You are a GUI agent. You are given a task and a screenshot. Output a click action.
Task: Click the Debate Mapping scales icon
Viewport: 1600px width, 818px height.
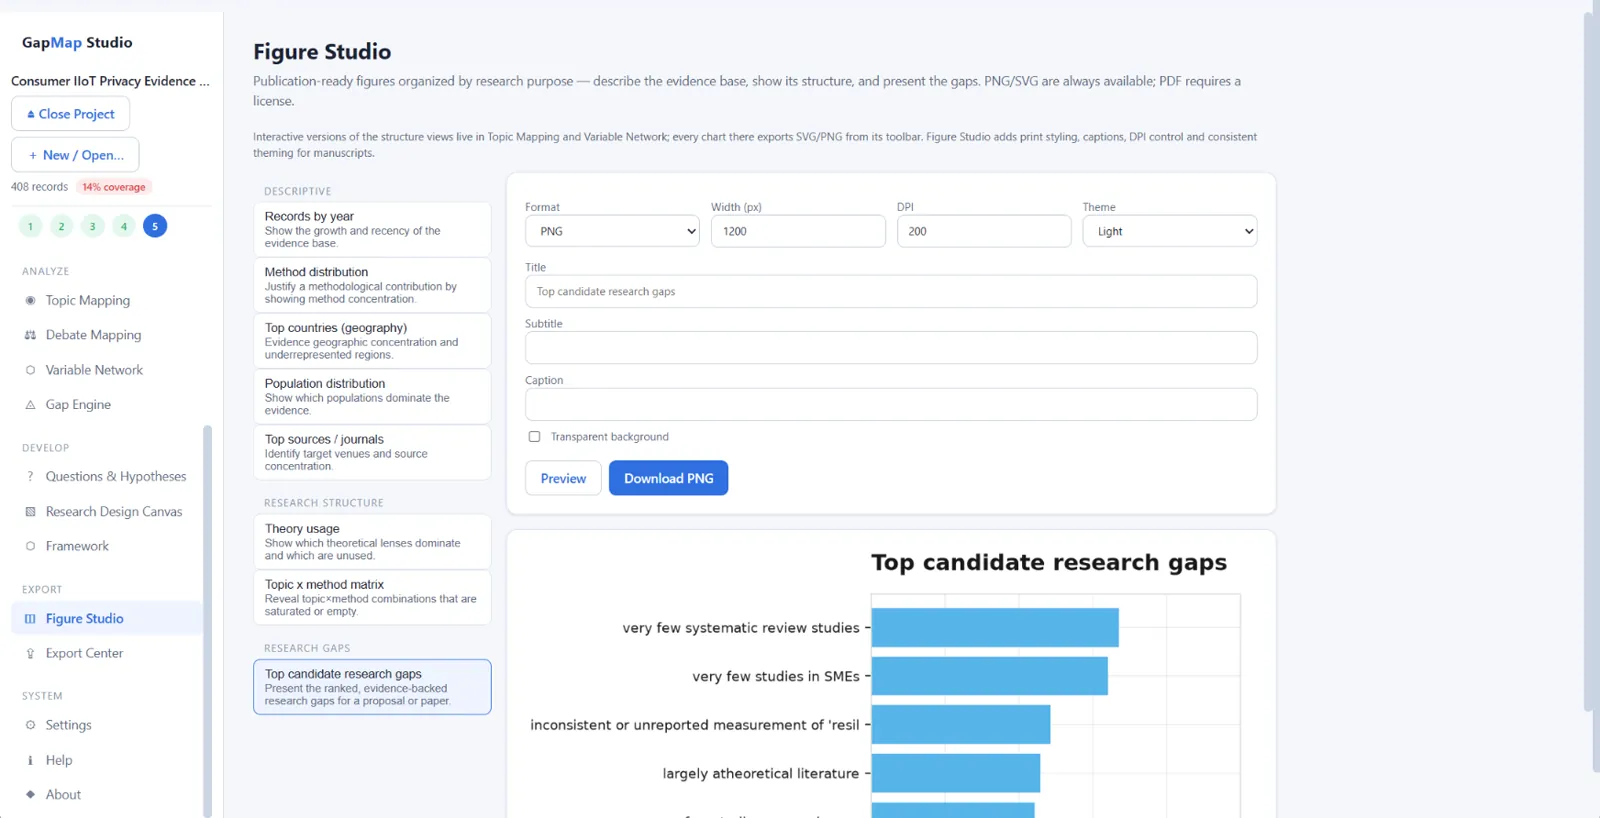pos(30,335)
